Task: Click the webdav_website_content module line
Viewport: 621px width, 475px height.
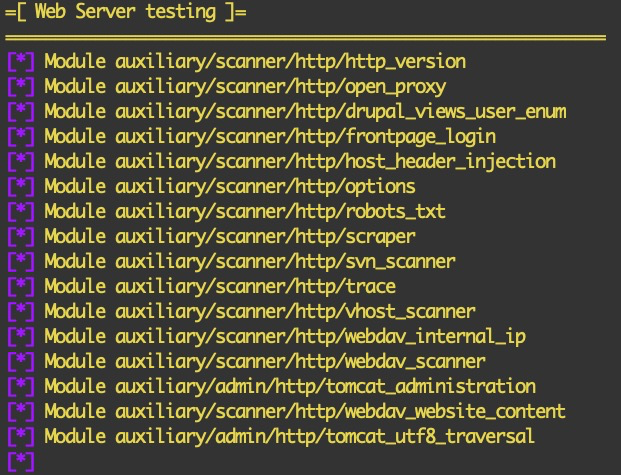Action: [x=305, y=412]
